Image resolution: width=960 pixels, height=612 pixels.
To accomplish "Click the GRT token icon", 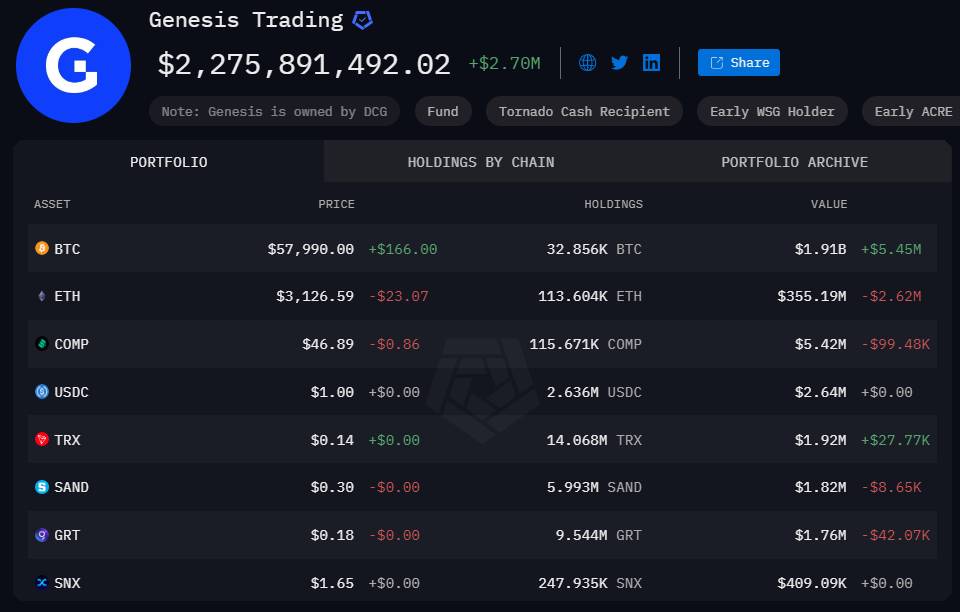I will (x=42, y=534).
